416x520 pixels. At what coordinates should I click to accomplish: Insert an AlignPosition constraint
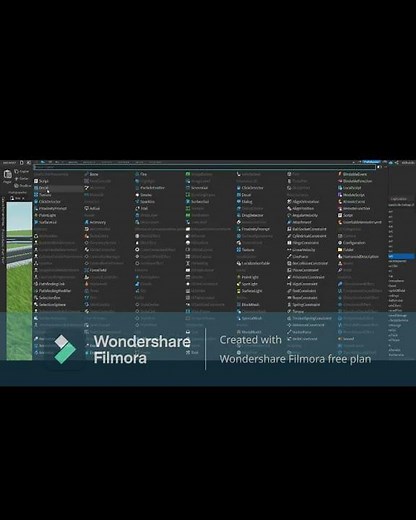[301, 208]
